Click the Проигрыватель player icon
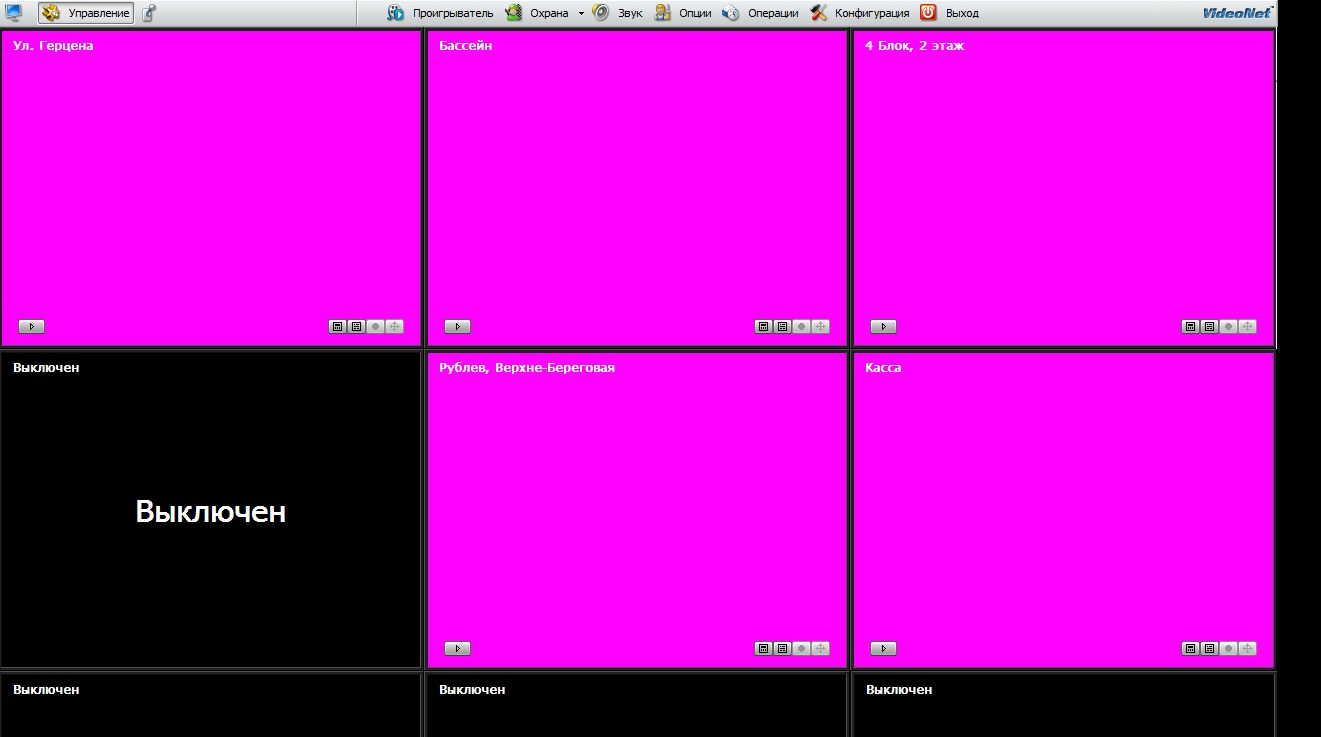Screen dimensions: 1321x737 396,13
